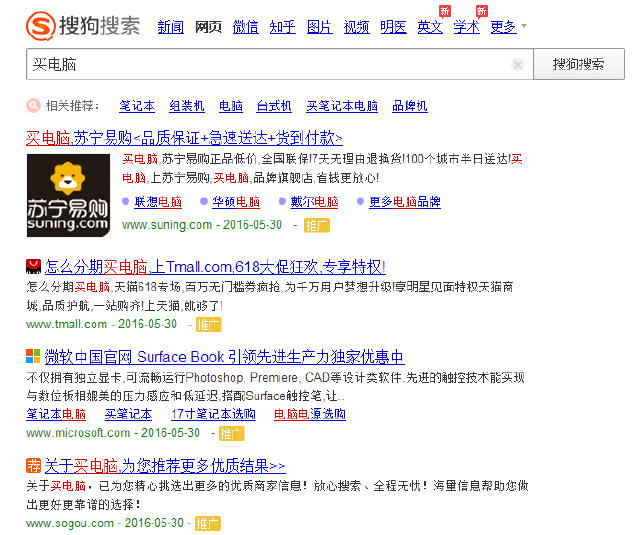Image resolution: width=640 pixels, height=535 pixels.
Task: Click the www.suning.com URL text
Action: [167, 225]
